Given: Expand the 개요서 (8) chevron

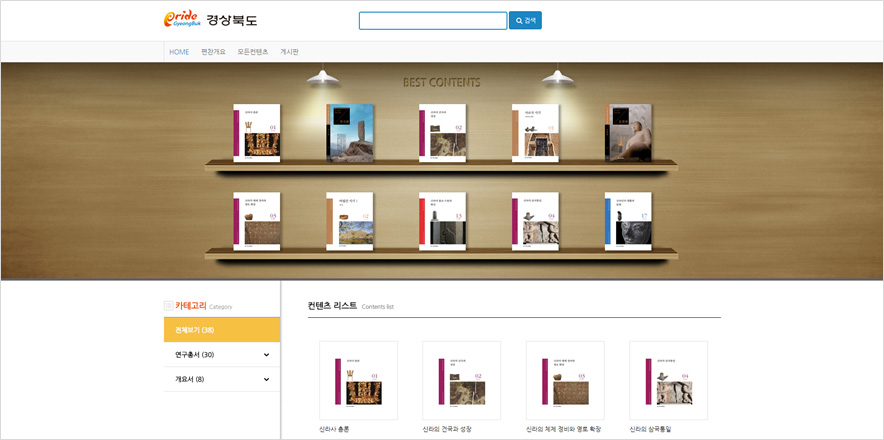Looking at the screenshot, I should pos(266,380).
